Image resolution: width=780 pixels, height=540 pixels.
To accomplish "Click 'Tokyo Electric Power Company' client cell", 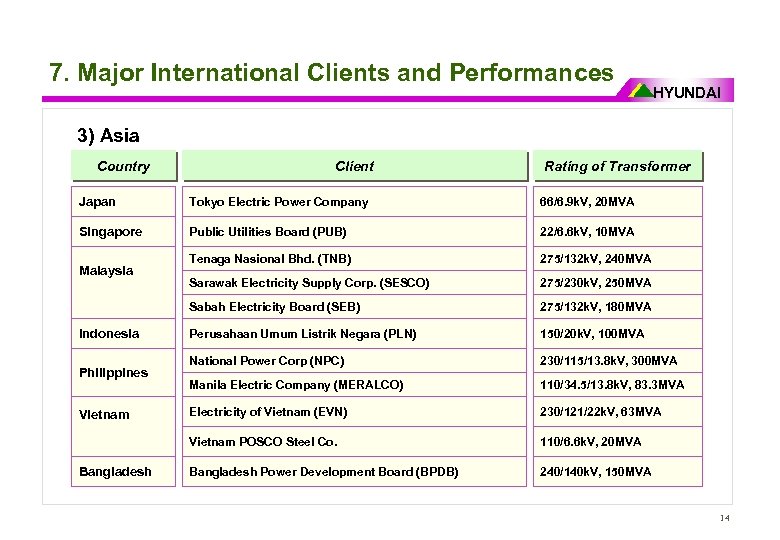I will coord(354,201).
